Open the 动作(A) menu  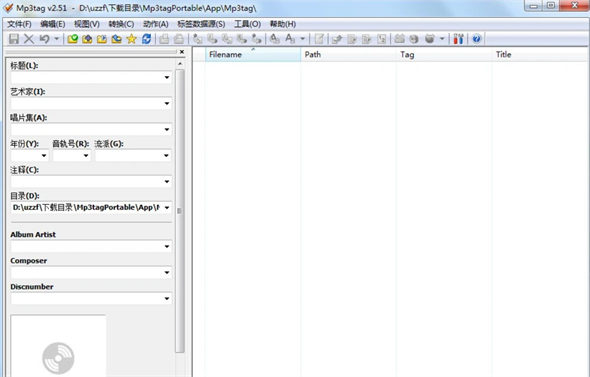click(x=155, y=24)
